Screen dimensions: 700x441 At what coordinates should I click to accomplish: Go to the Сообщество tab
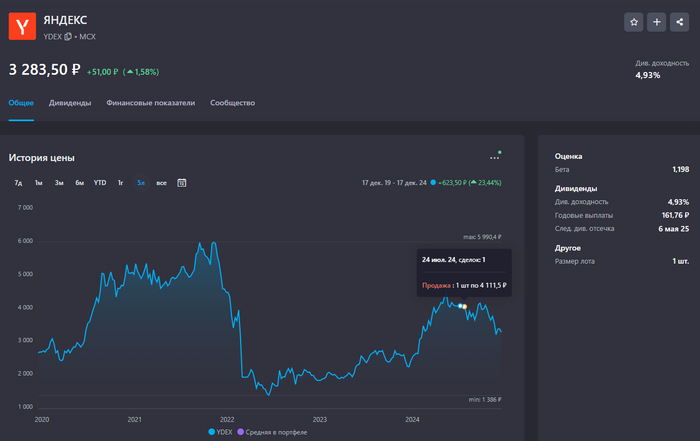(232, 103)
